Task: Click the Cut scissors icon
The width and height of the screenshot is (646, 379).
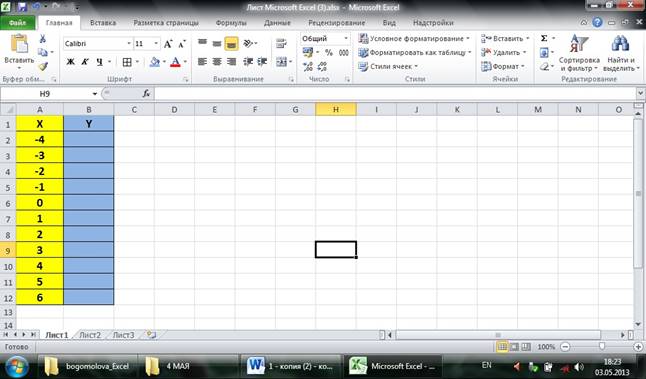Action: click(x=42, y=39)
